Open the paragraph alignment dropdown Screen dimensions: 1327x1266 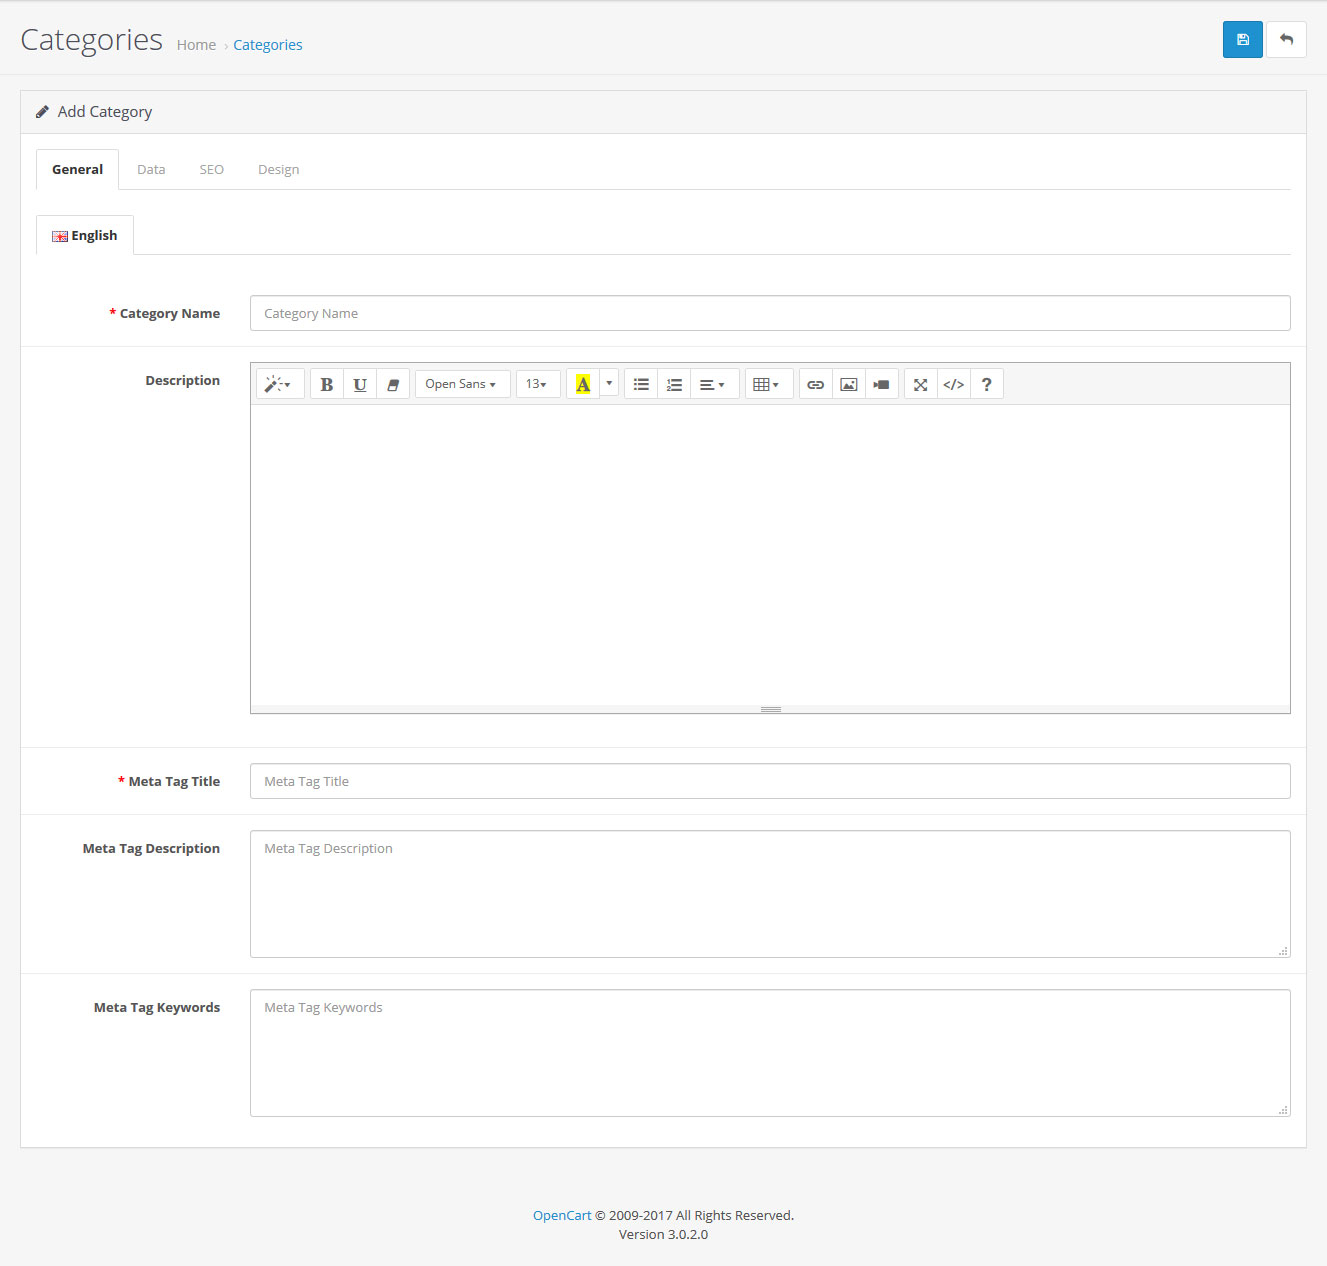[715, 384]
